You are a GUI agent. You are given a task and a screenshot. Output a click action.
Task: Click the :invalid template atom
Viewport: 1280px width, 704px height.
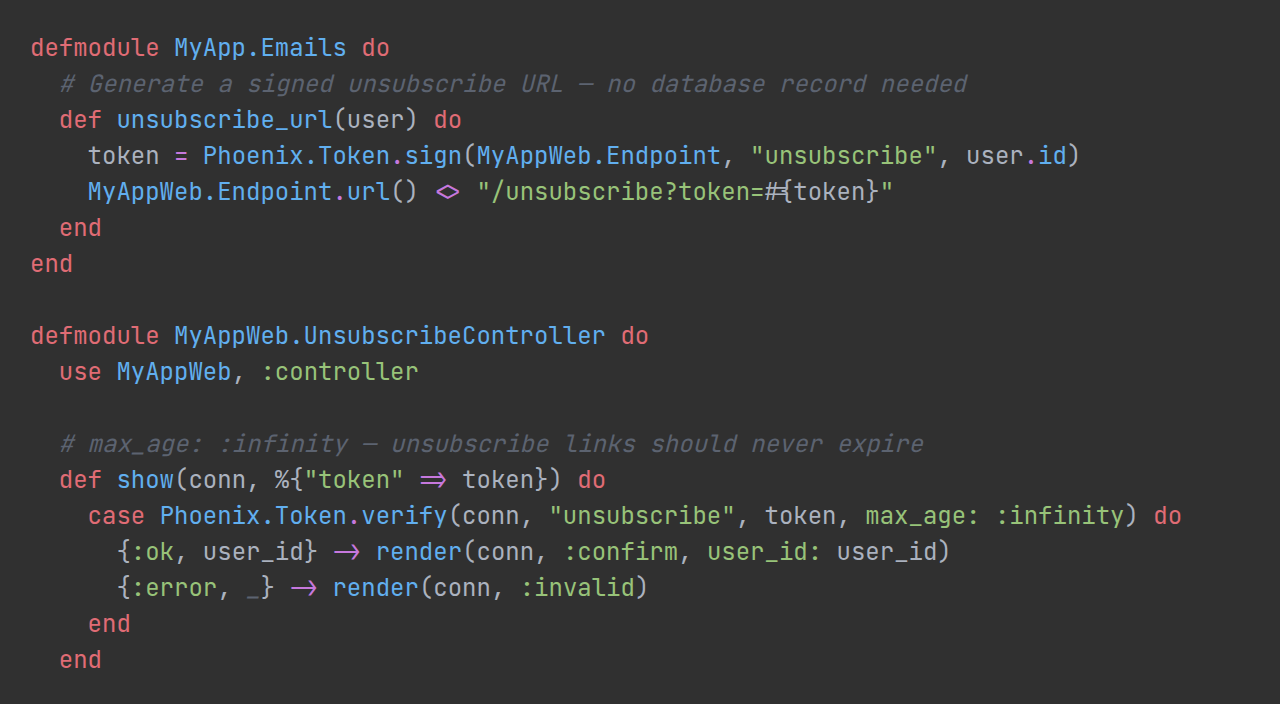click(x=578, y=588)
